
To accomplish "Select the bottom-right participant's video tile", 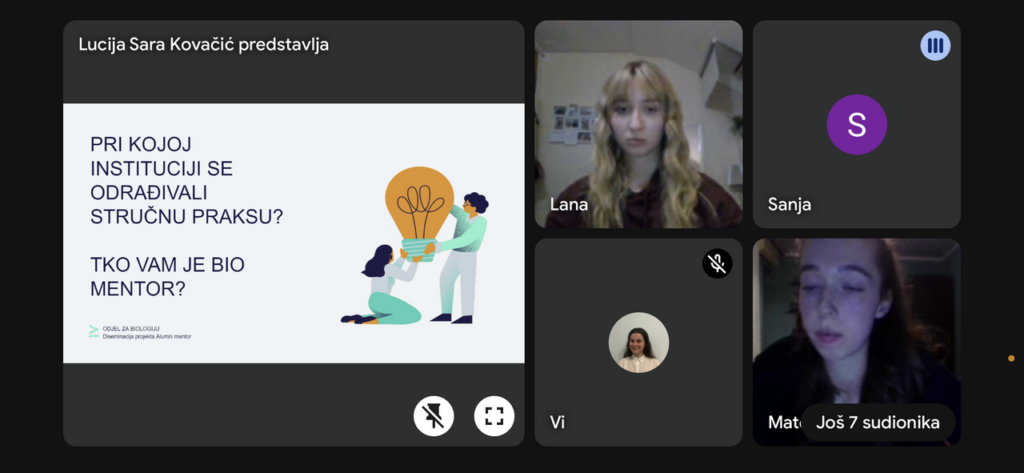I will point(857,342).
